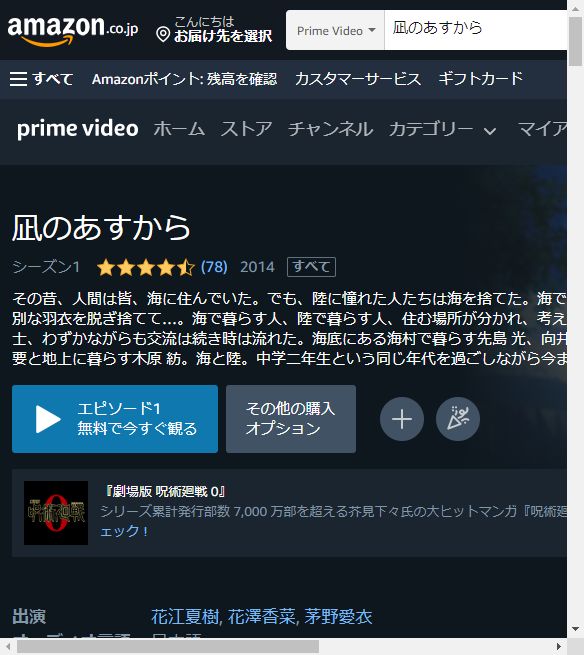The image size is (584, 655).
Task: Click the watch party confetti icon
Action: 458,419
